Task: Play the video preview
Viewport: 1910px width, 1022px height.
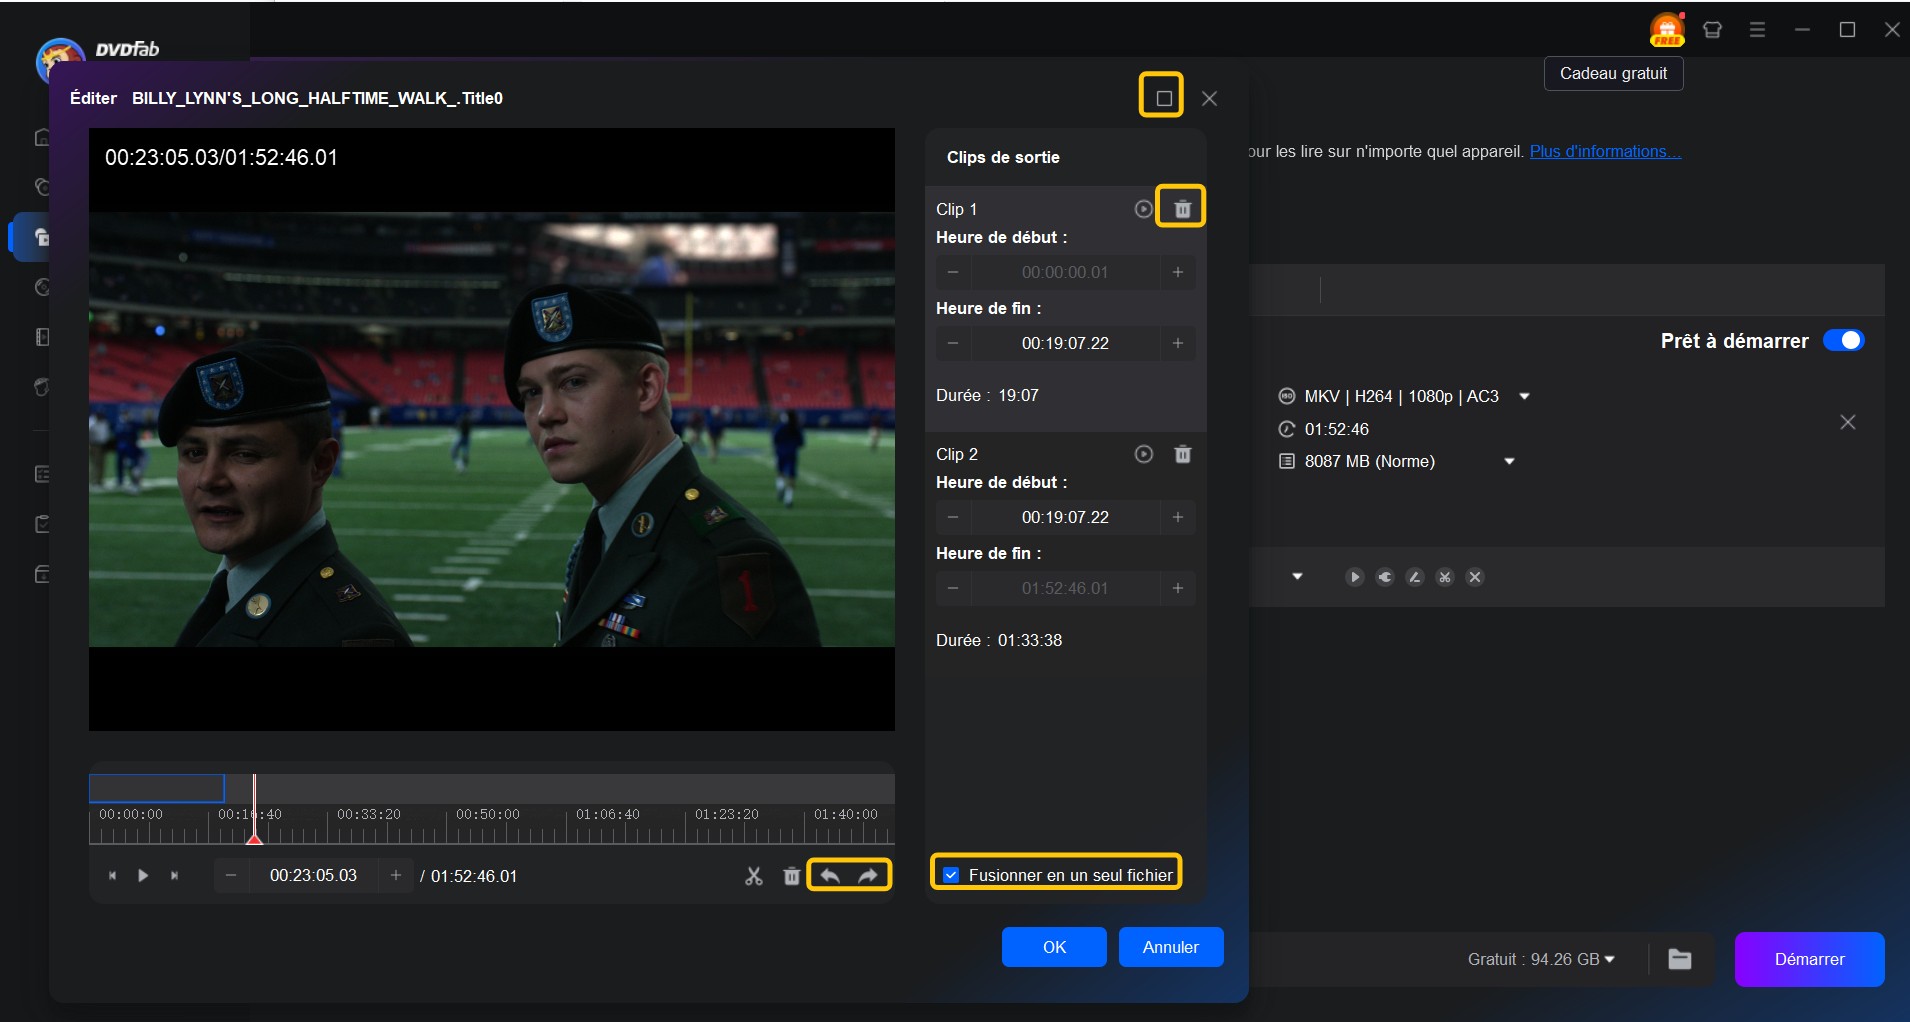Action: 143,876
